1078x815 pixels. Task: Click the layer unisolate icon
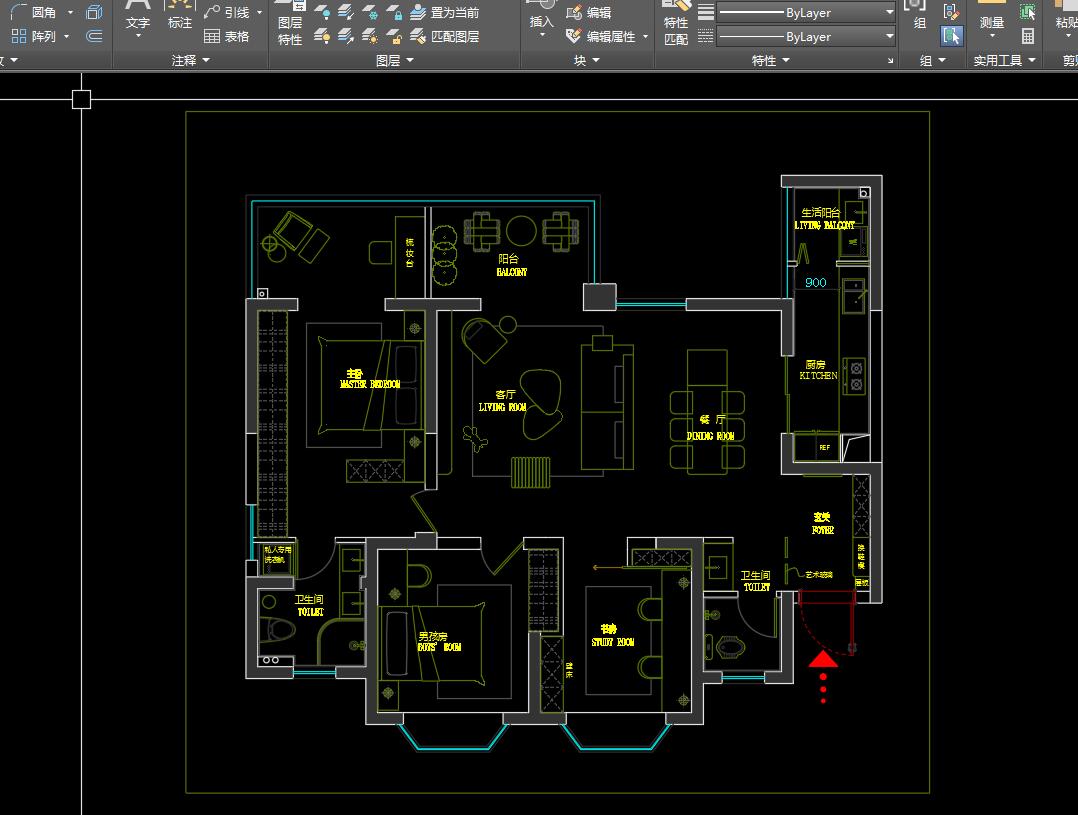click(x=346, y=36)
